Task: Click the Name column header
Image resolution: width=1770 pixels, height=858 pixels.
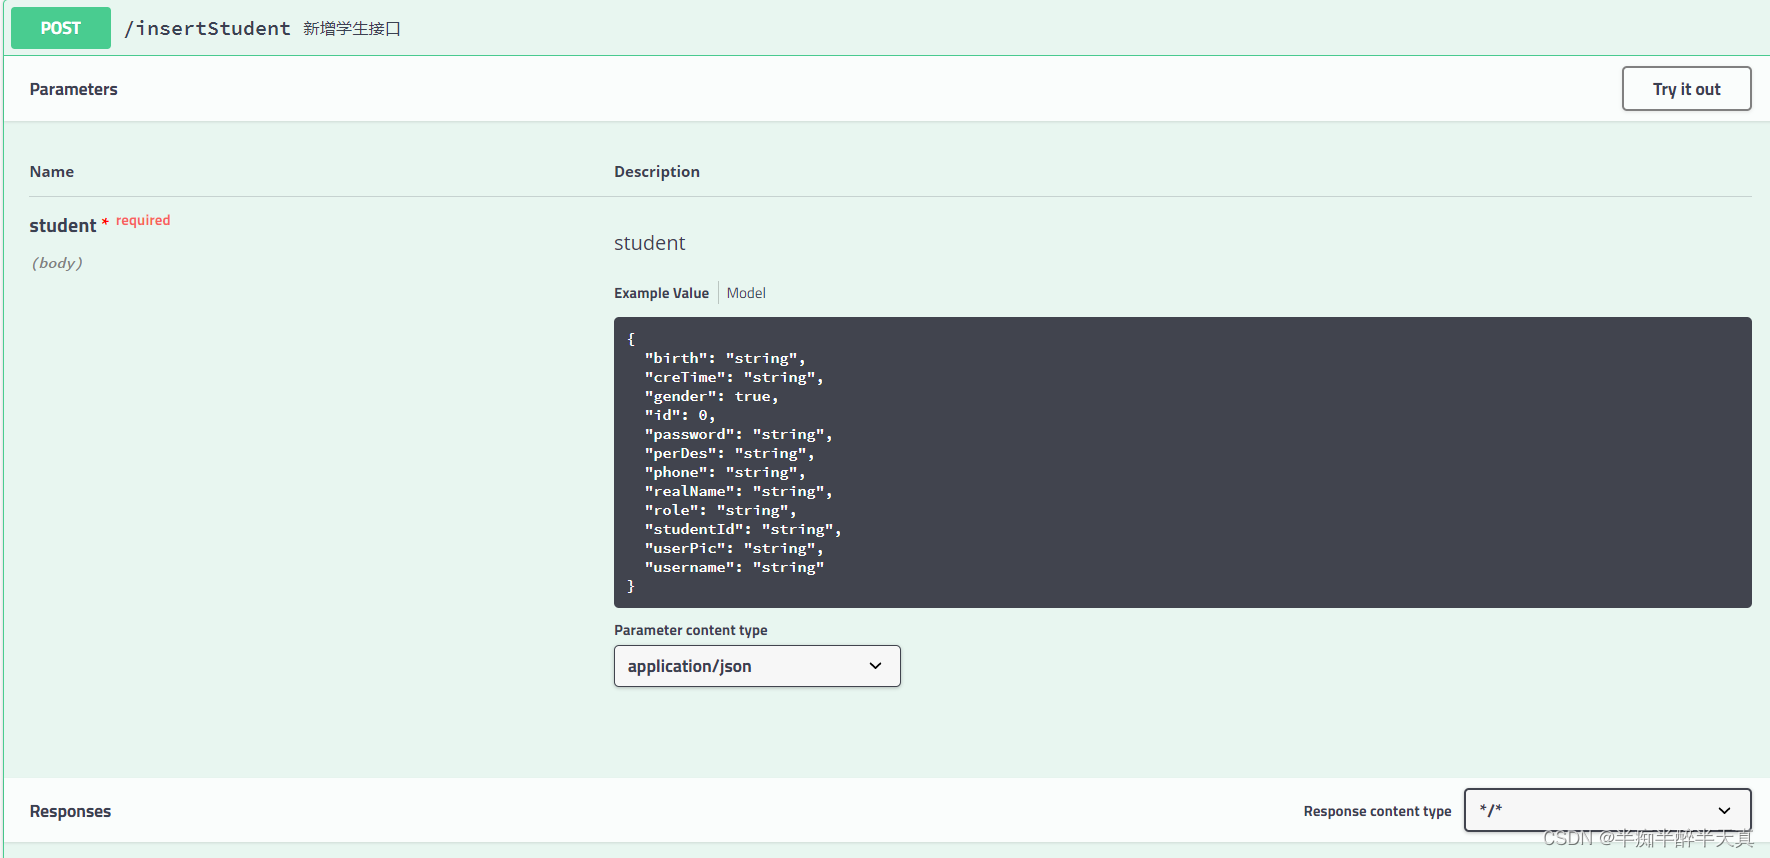Action: click(51, 172)
